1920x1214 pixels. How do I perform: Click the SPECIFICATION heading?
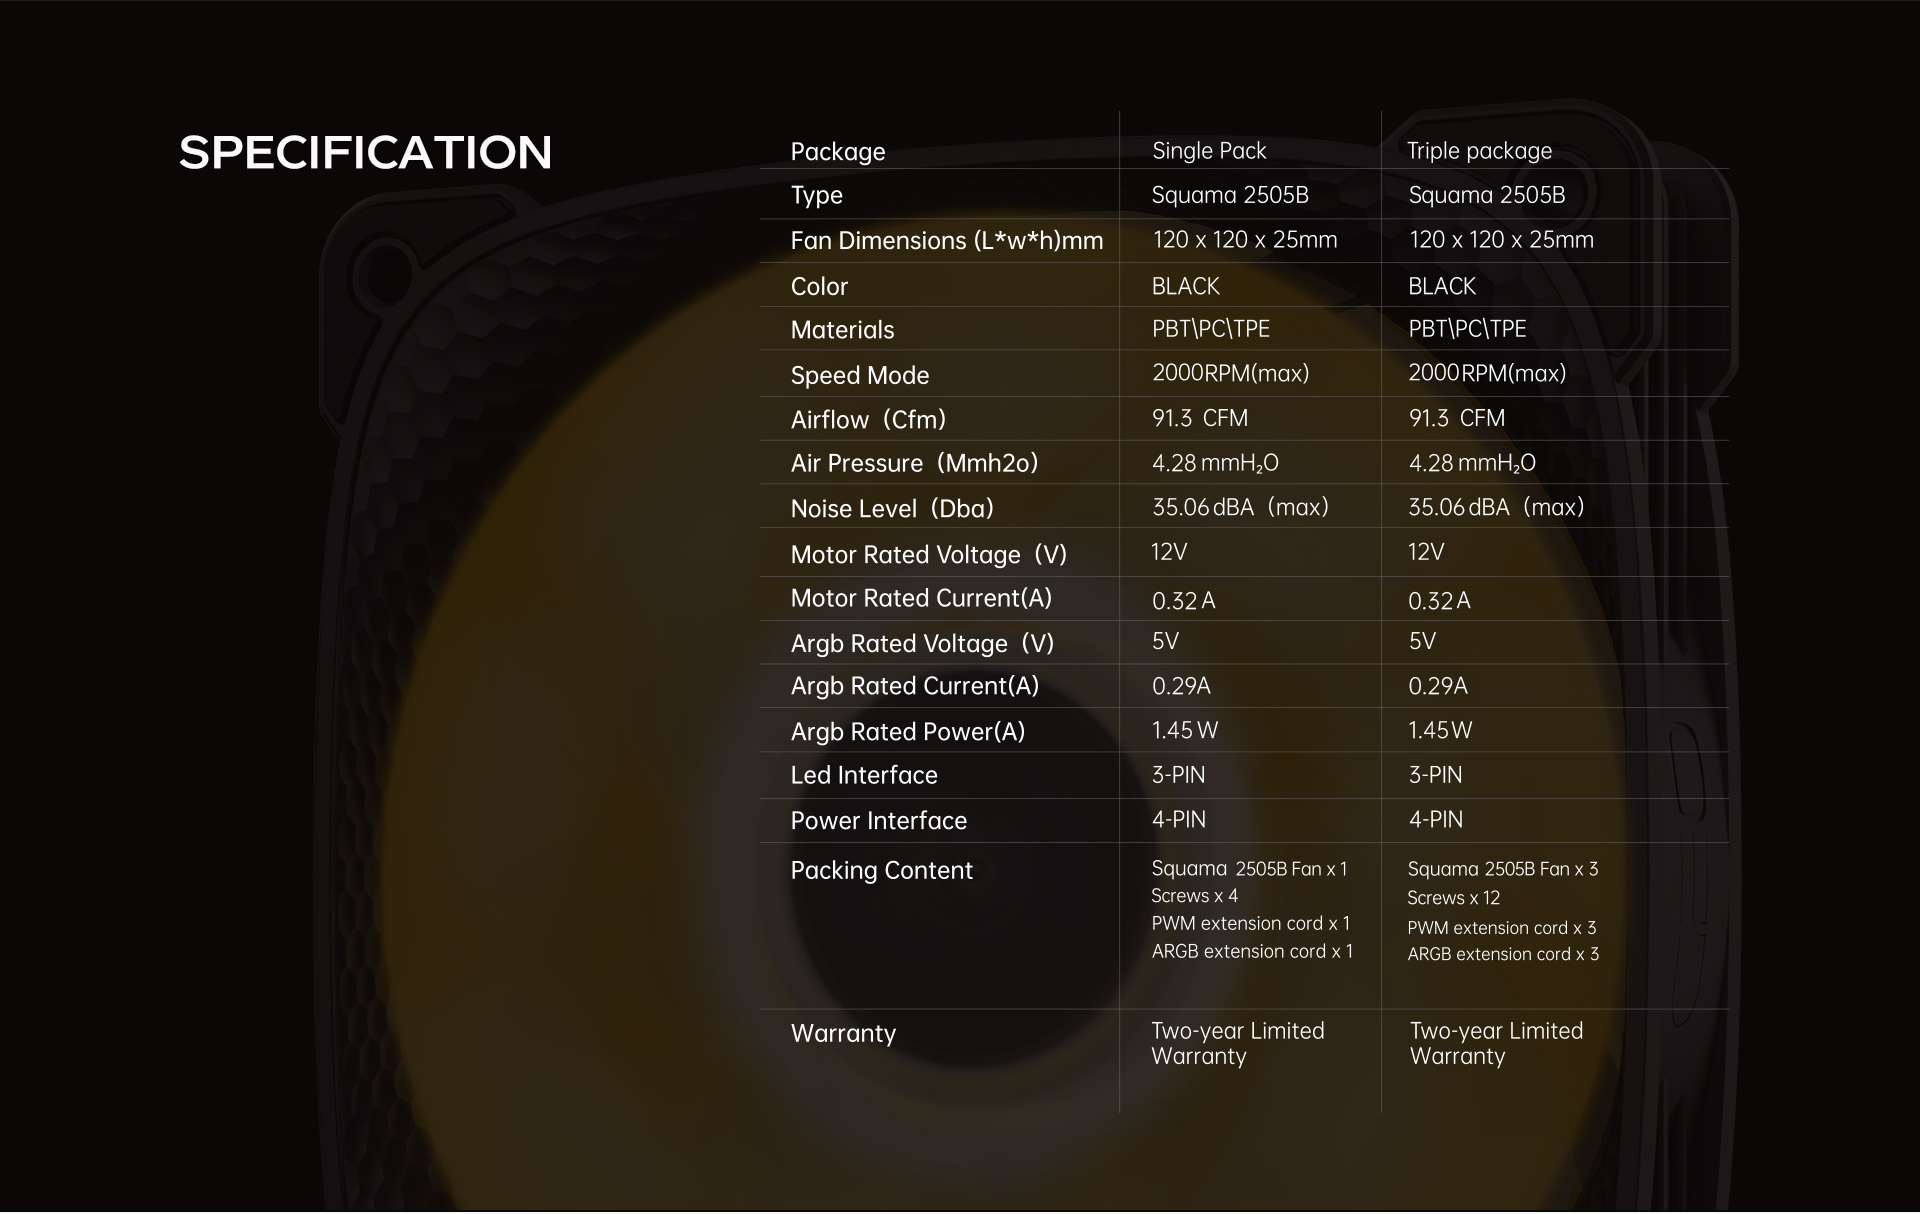pyautogui.click(x=365, y=153)
